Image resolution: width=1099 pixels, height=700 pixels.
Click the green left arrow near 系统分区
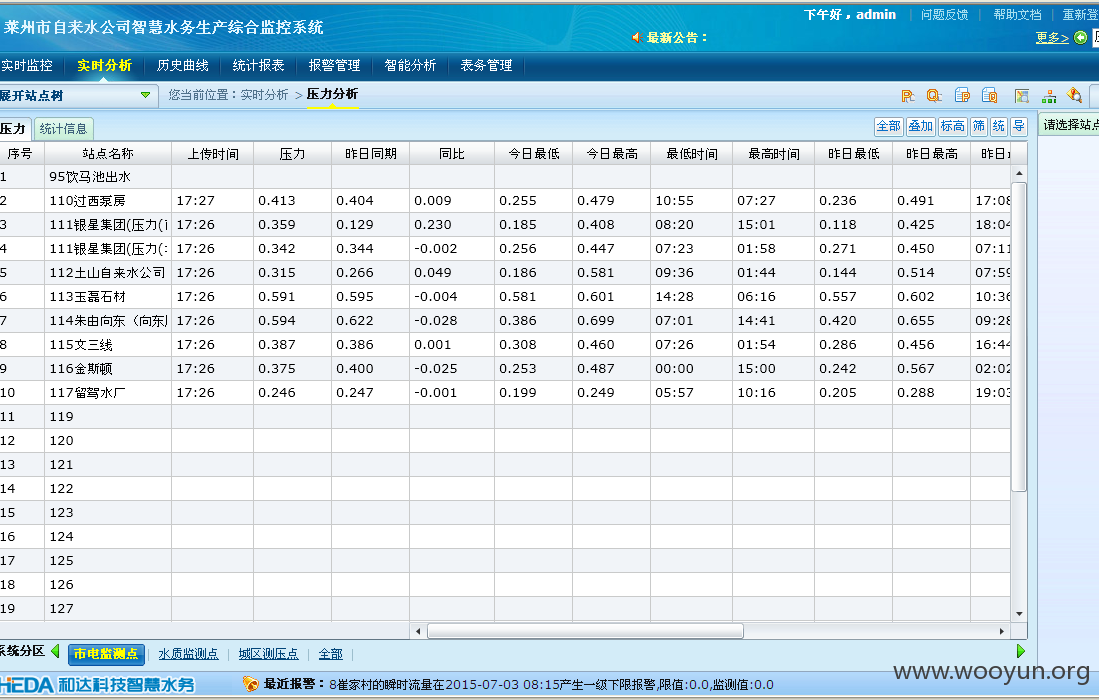(55, 651)
